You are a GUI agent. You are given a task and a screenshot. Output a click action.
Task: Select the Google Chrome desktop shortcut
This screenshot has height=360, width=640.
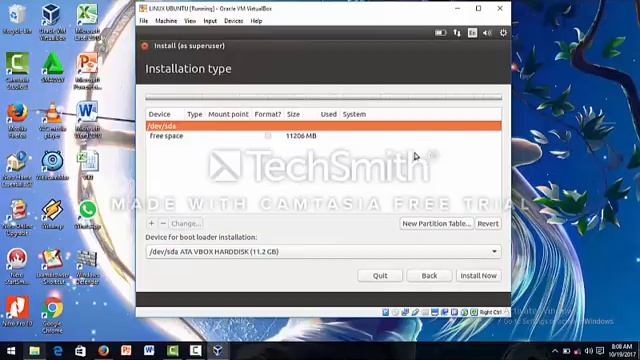click(52, 314)
